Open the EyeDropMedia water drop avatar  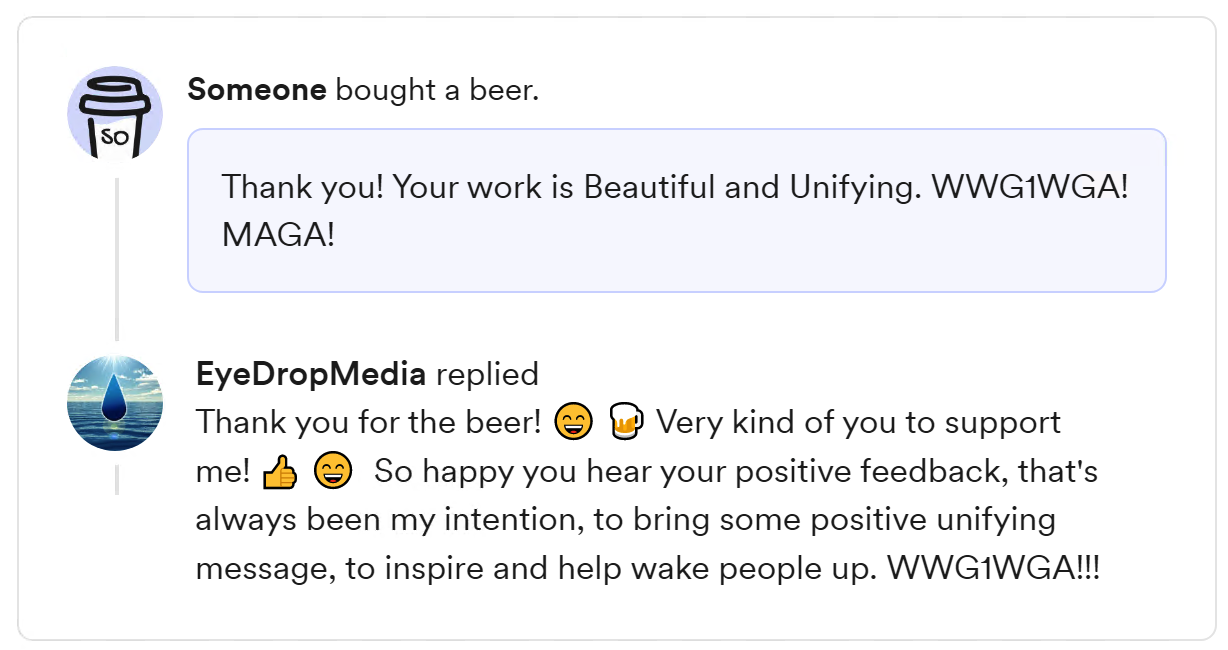coord(115,403)
